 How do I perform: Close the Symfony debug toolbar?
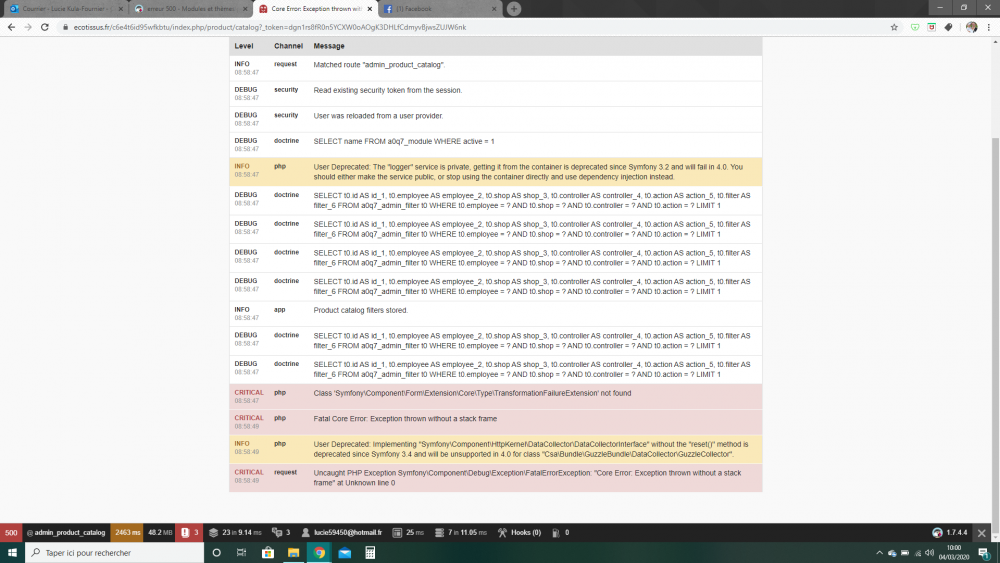point(982,532)
